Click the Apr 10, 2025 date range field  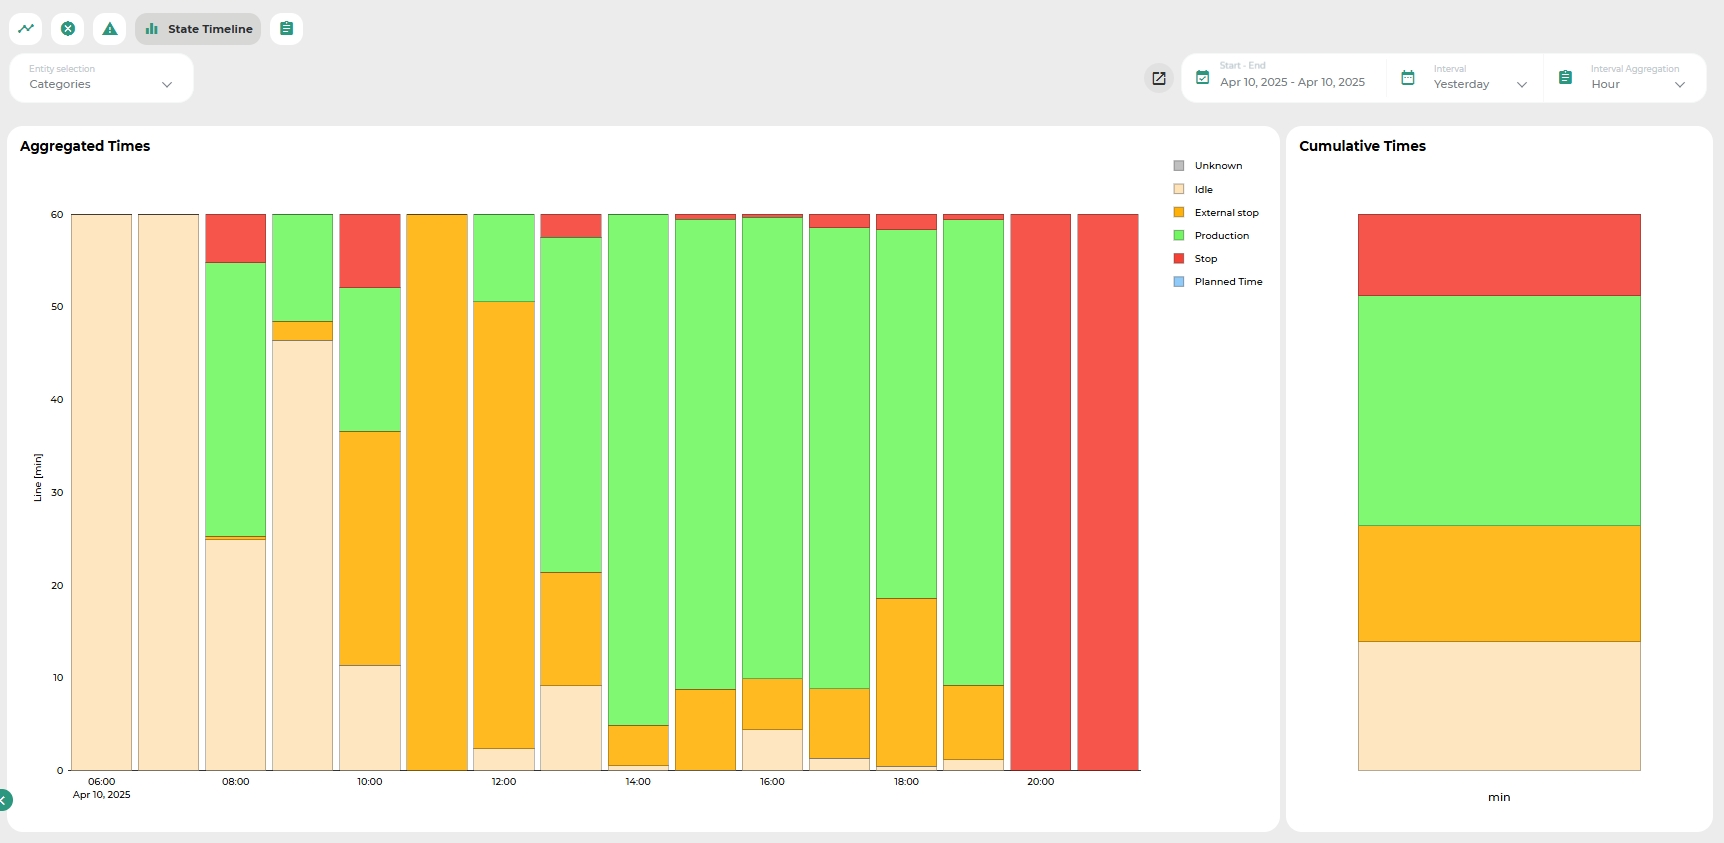(1292, 82)
